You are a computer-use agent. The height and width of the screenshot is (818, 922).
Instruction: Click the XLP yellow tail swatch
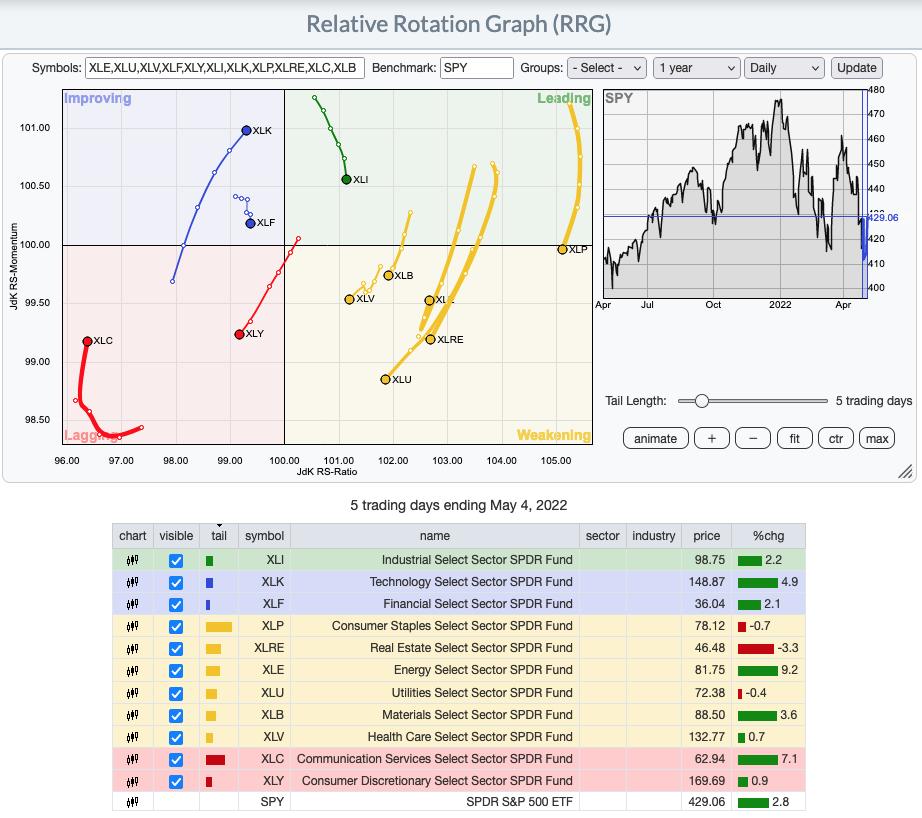click(219, 627)
